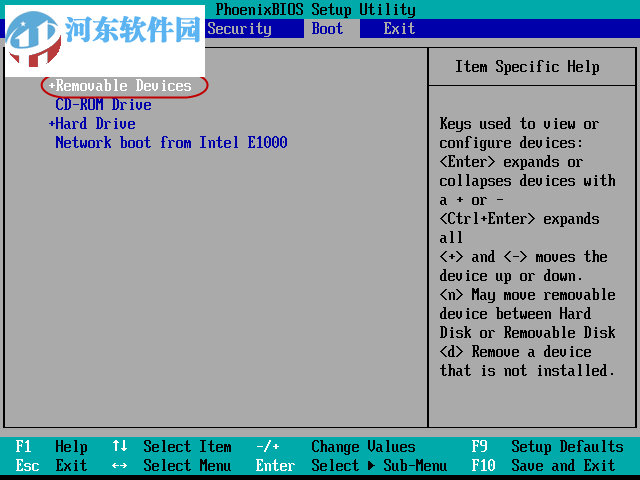640x480 pixels.
Task: Click the F9 Setup Defaults hint
Action: tap(548, 447)
